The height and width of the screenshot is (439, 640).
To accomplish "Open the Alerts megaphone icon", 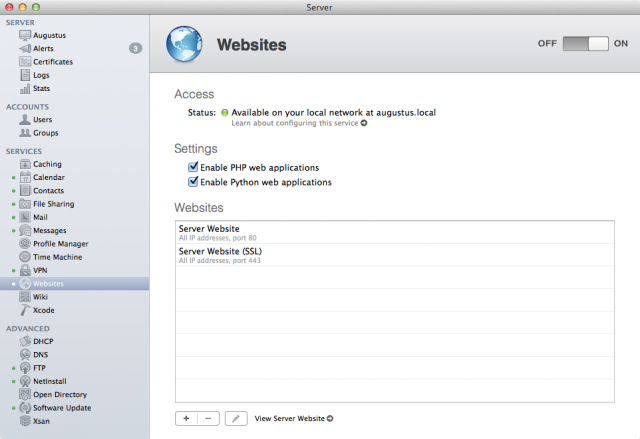I will [25, 49].
